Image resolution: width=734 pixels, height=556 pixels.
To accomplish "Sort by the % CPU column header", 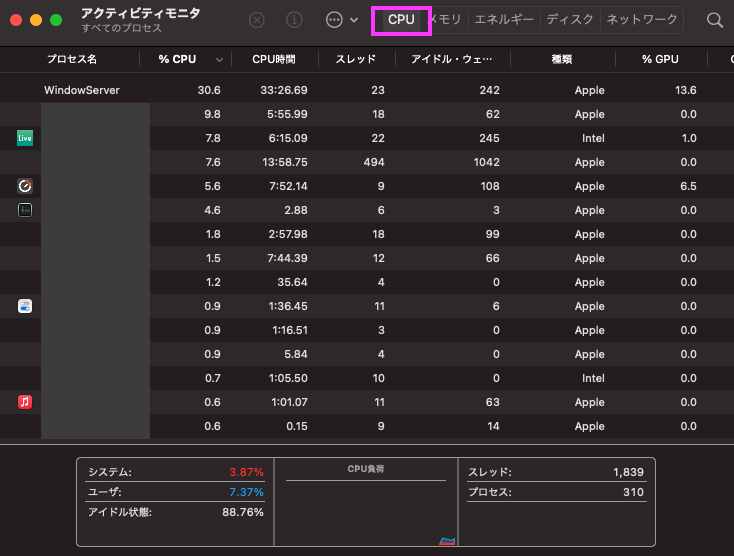I will 177,59.
